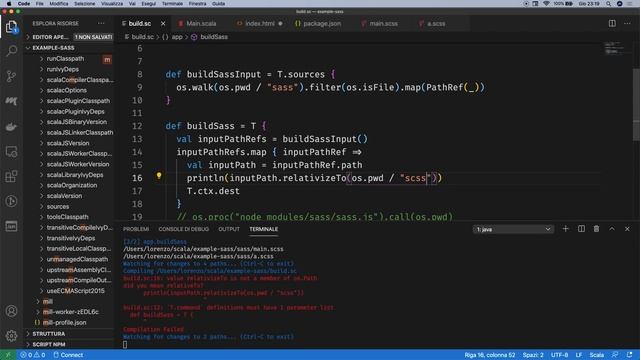Click the Connect button in status bar

click(x=68, y=355)
